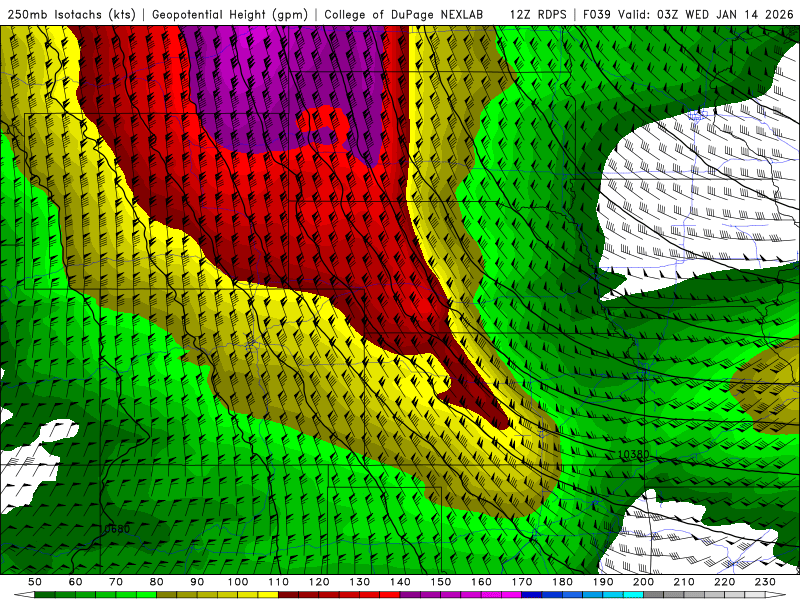
Task: Pick the dark gray swatch just right of 200
Action: pyautogui.click(x=654, y=595)
